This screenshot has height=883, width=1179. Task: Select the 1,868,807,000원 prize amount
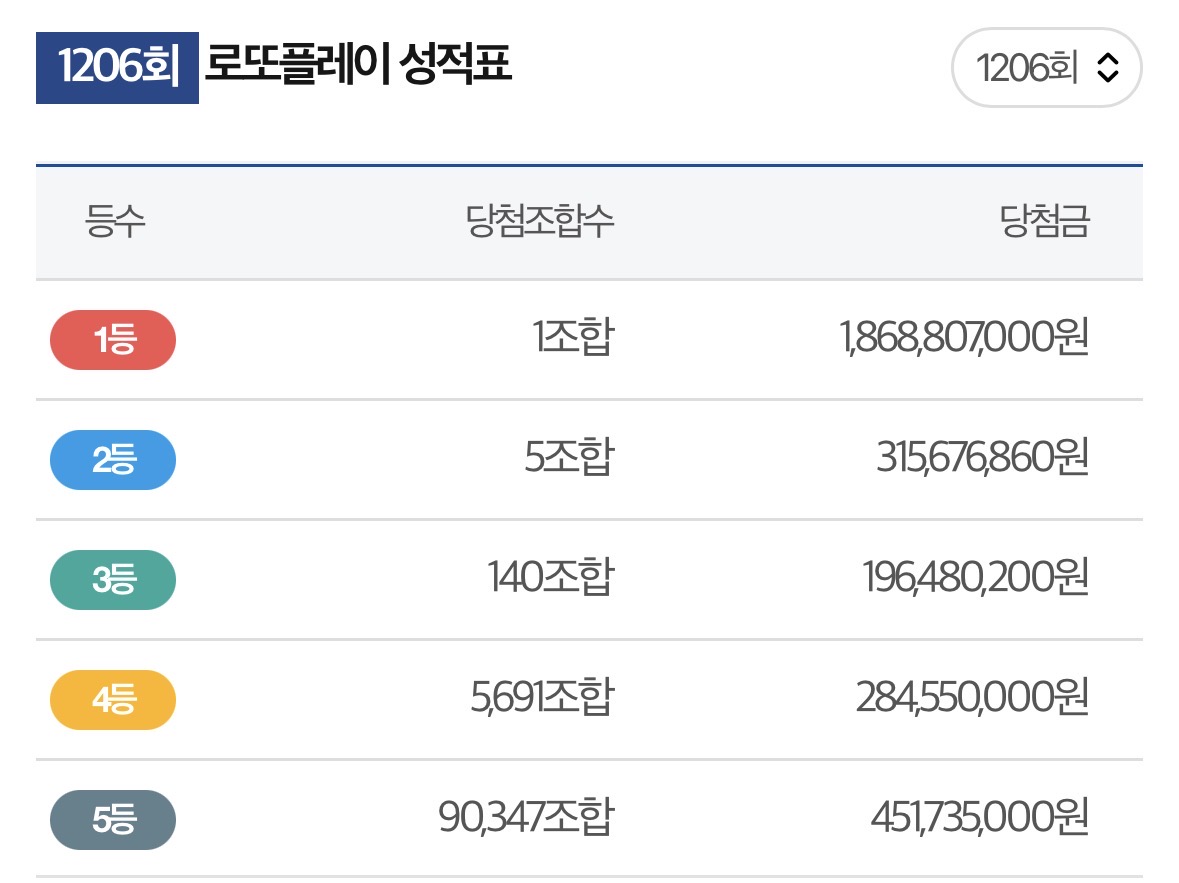click(x=965, y=340)
